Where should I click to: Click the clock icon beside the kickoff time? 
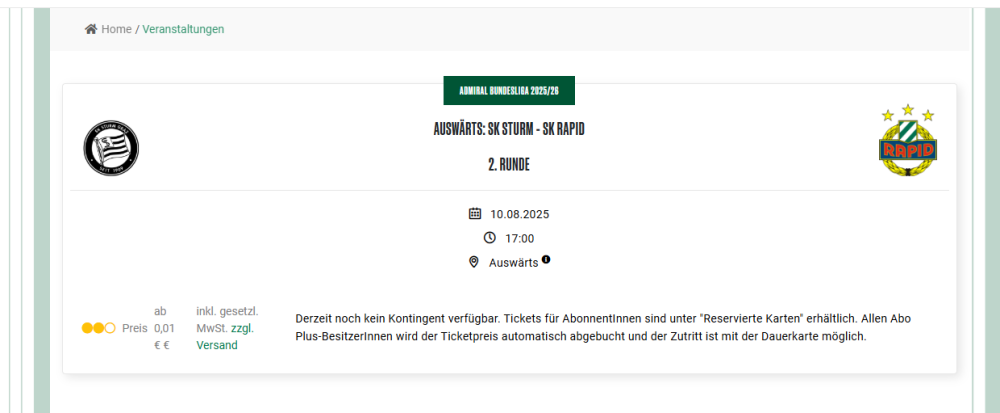tap(489, 238)
